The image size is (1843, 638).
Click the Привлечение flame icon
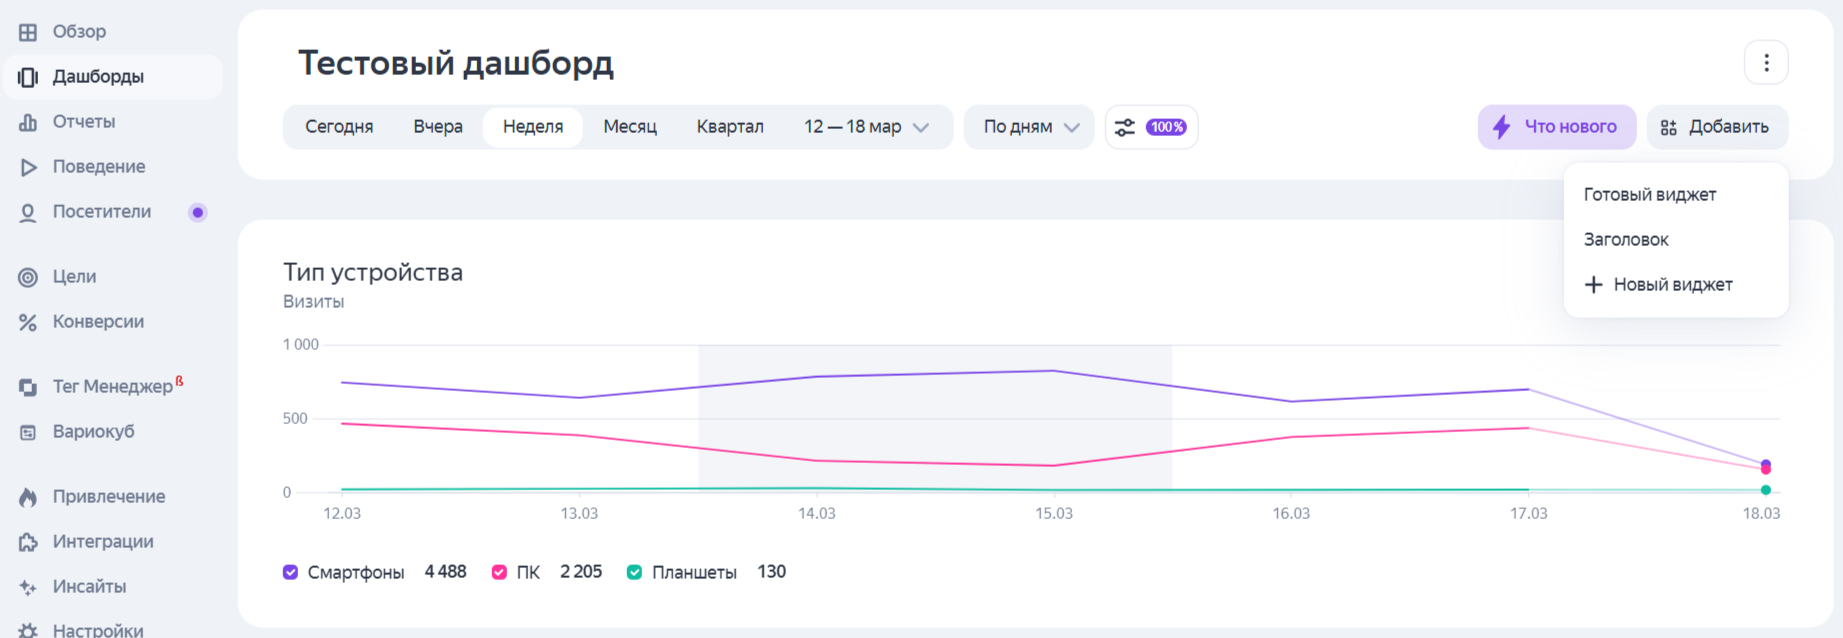[28, 497]
